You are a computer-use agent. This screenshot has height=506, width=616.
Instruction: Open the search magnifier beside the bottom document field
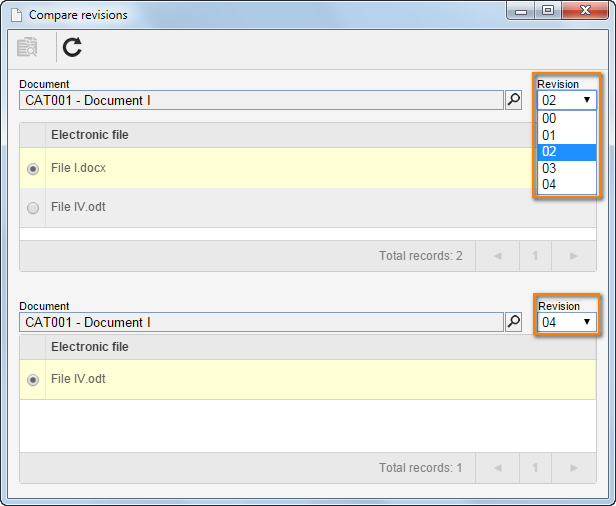point(513,322)
